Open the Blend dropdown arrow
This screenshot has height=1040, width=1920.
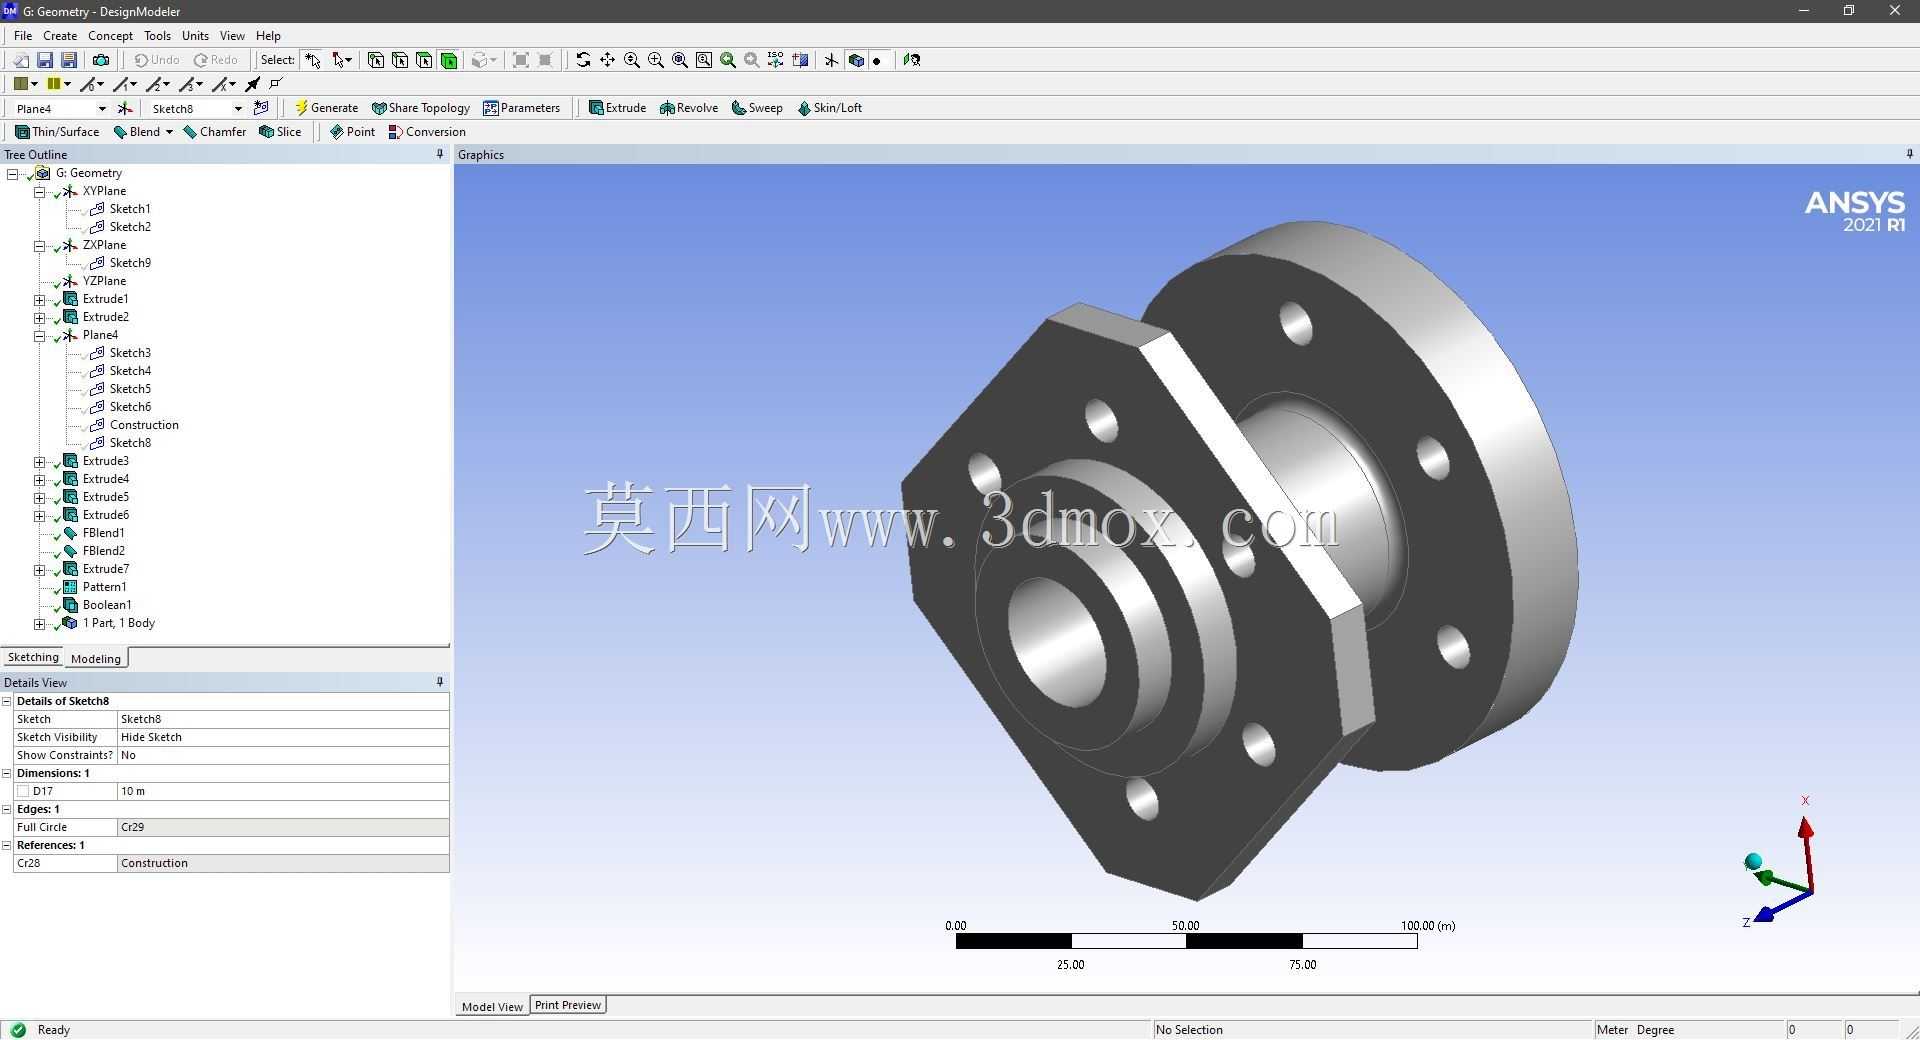coord(169,132)
